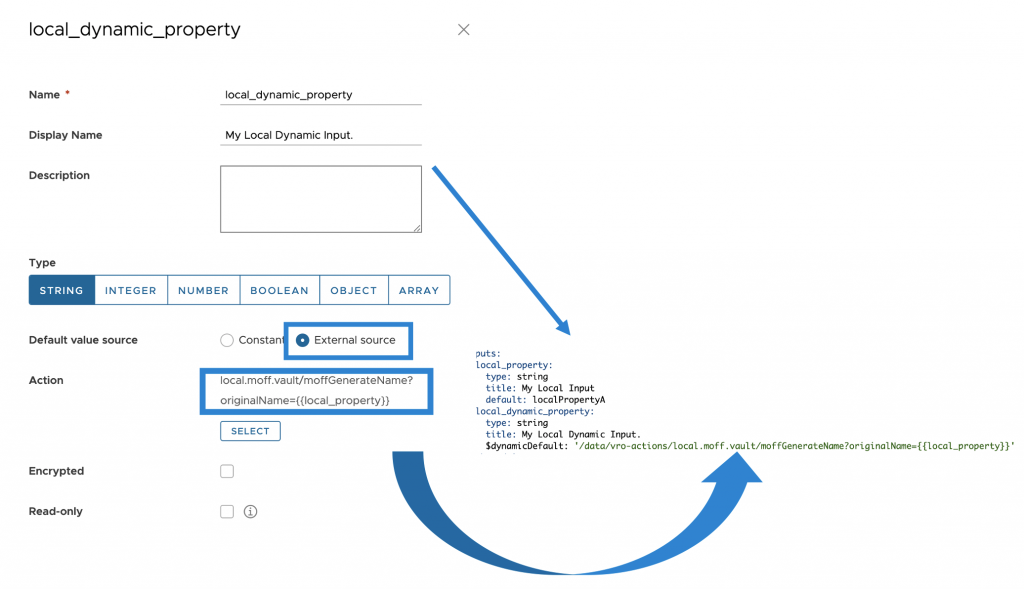Click the 'Default value source' label

(83, 340)
